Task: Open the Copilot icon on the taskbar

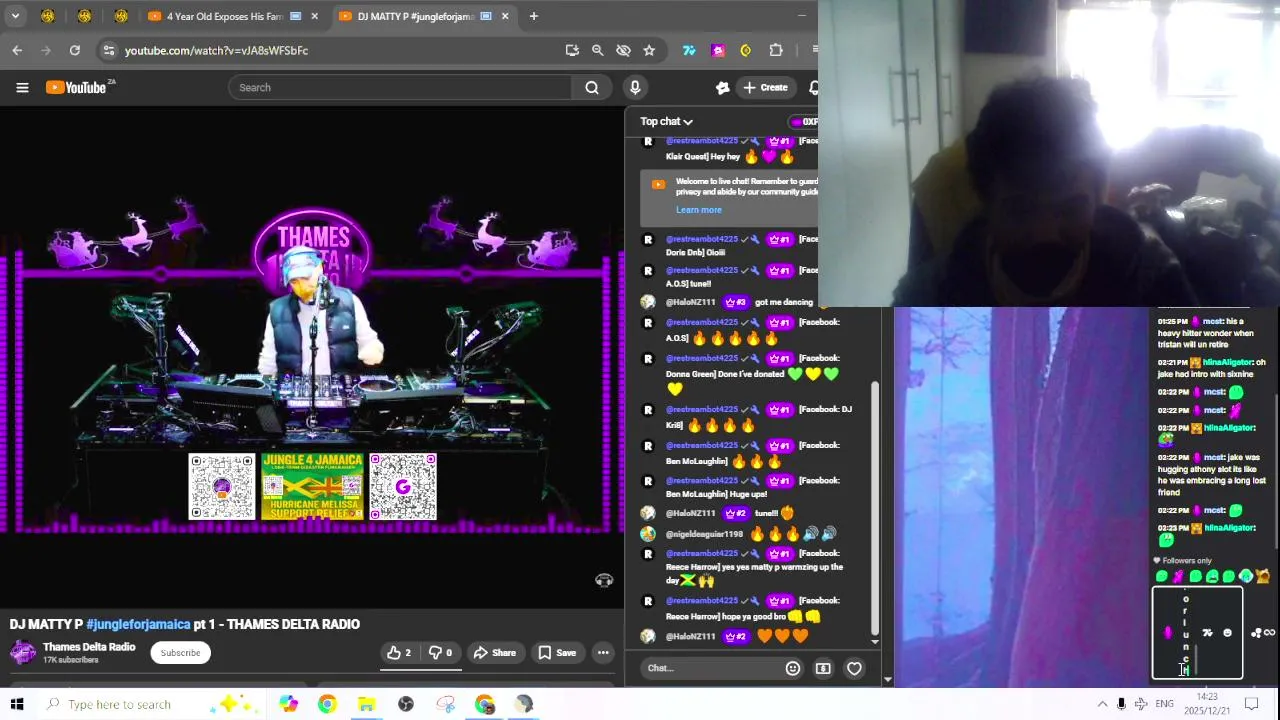Action: [288, 704]
